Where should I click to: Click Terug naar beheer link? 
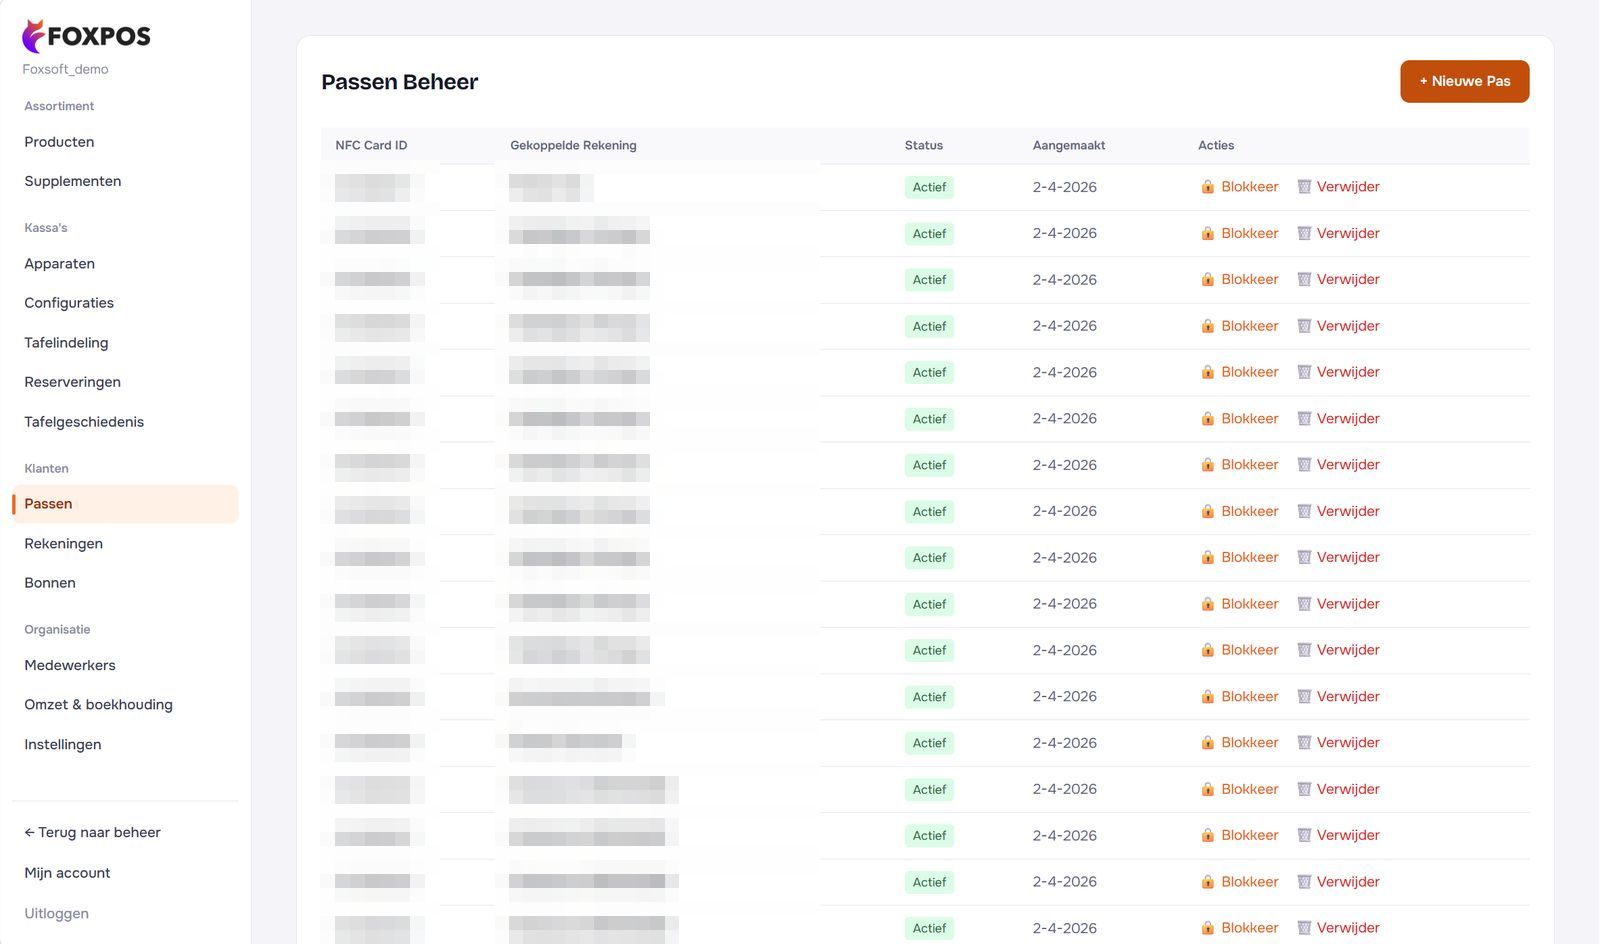[x=92, y=833]
